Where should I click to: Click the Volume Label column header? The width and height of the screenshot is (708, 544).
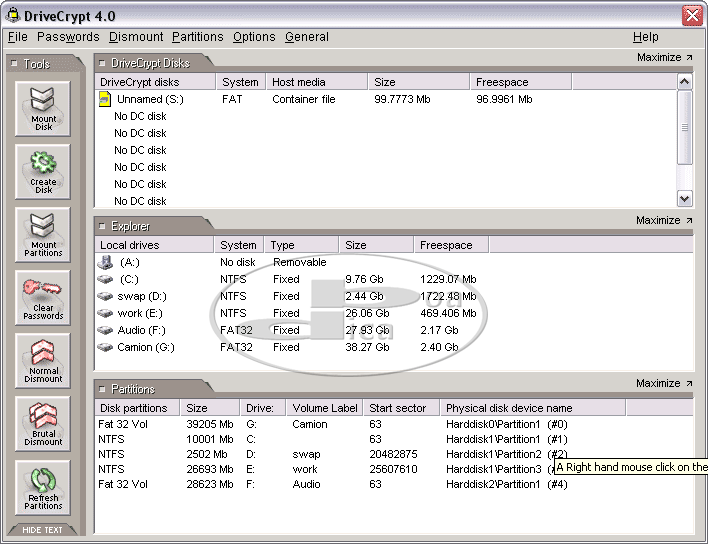pyautogui.click(x=323, y=408)
